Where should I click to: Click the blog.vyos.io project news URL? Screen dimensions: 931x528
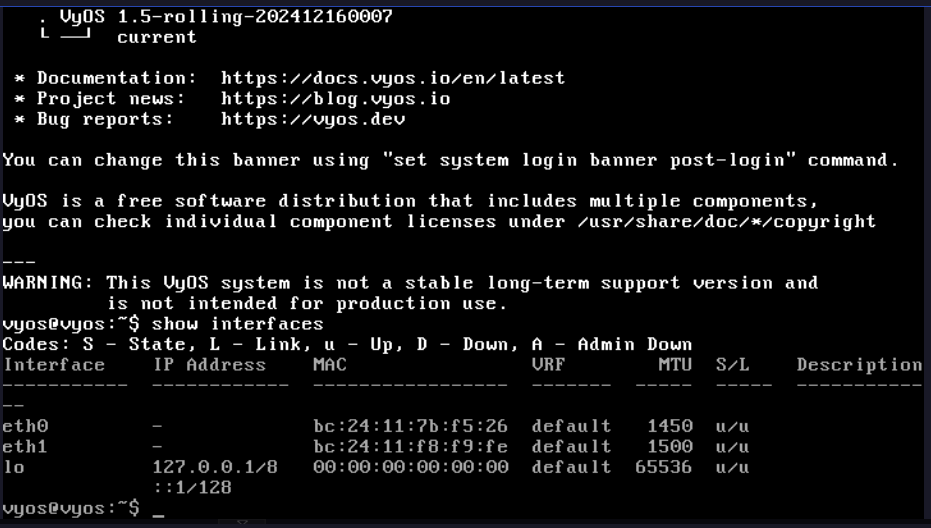coord(335,98)
